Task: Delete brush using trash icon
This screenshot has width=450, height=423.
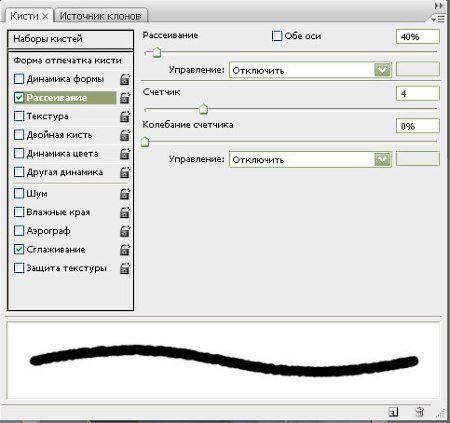Action: click(420, 412)
